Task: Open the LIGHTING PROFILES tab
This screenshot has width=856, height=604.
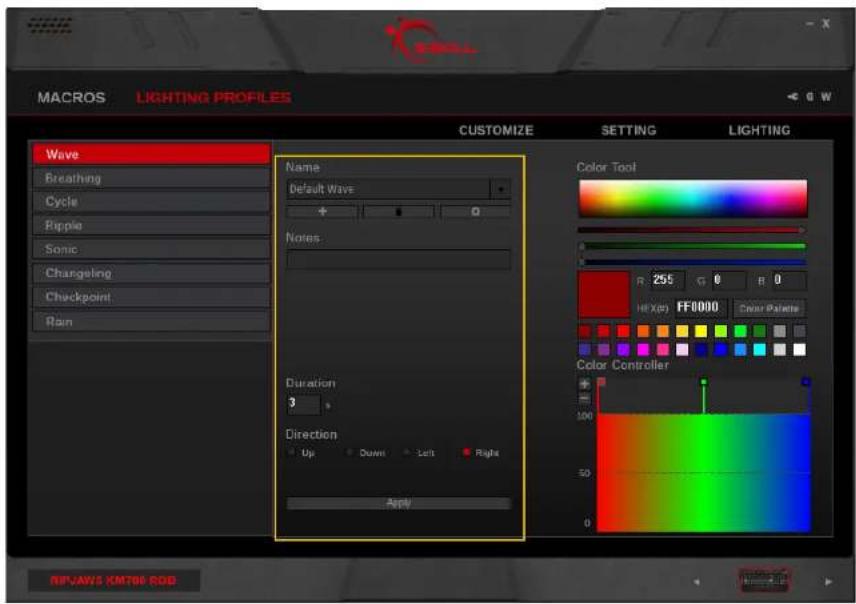Action: click(213, 98)
